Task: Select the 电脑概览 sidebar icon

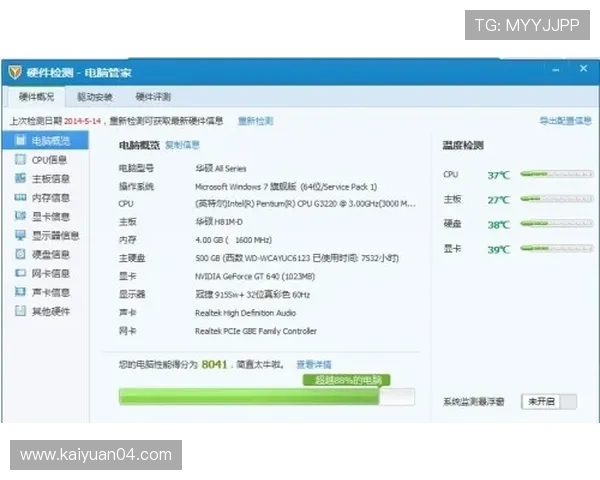Action: [21, 140]
